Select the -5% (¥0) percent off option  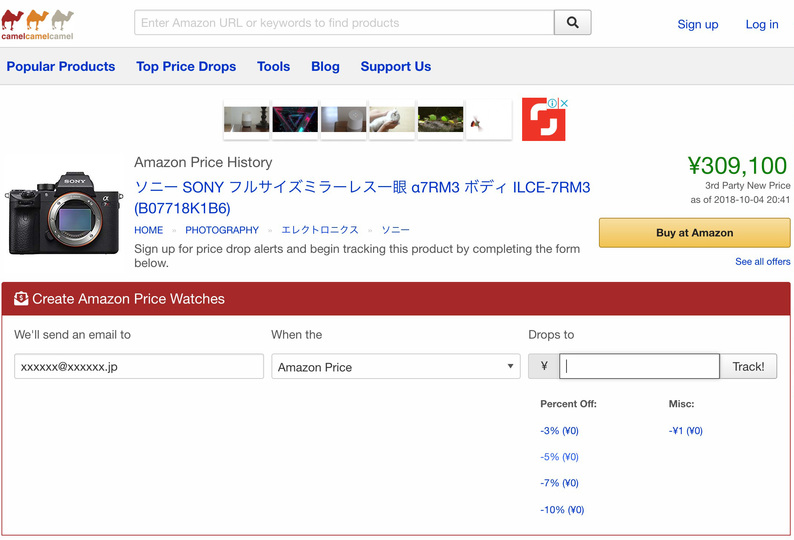point(559,457)
